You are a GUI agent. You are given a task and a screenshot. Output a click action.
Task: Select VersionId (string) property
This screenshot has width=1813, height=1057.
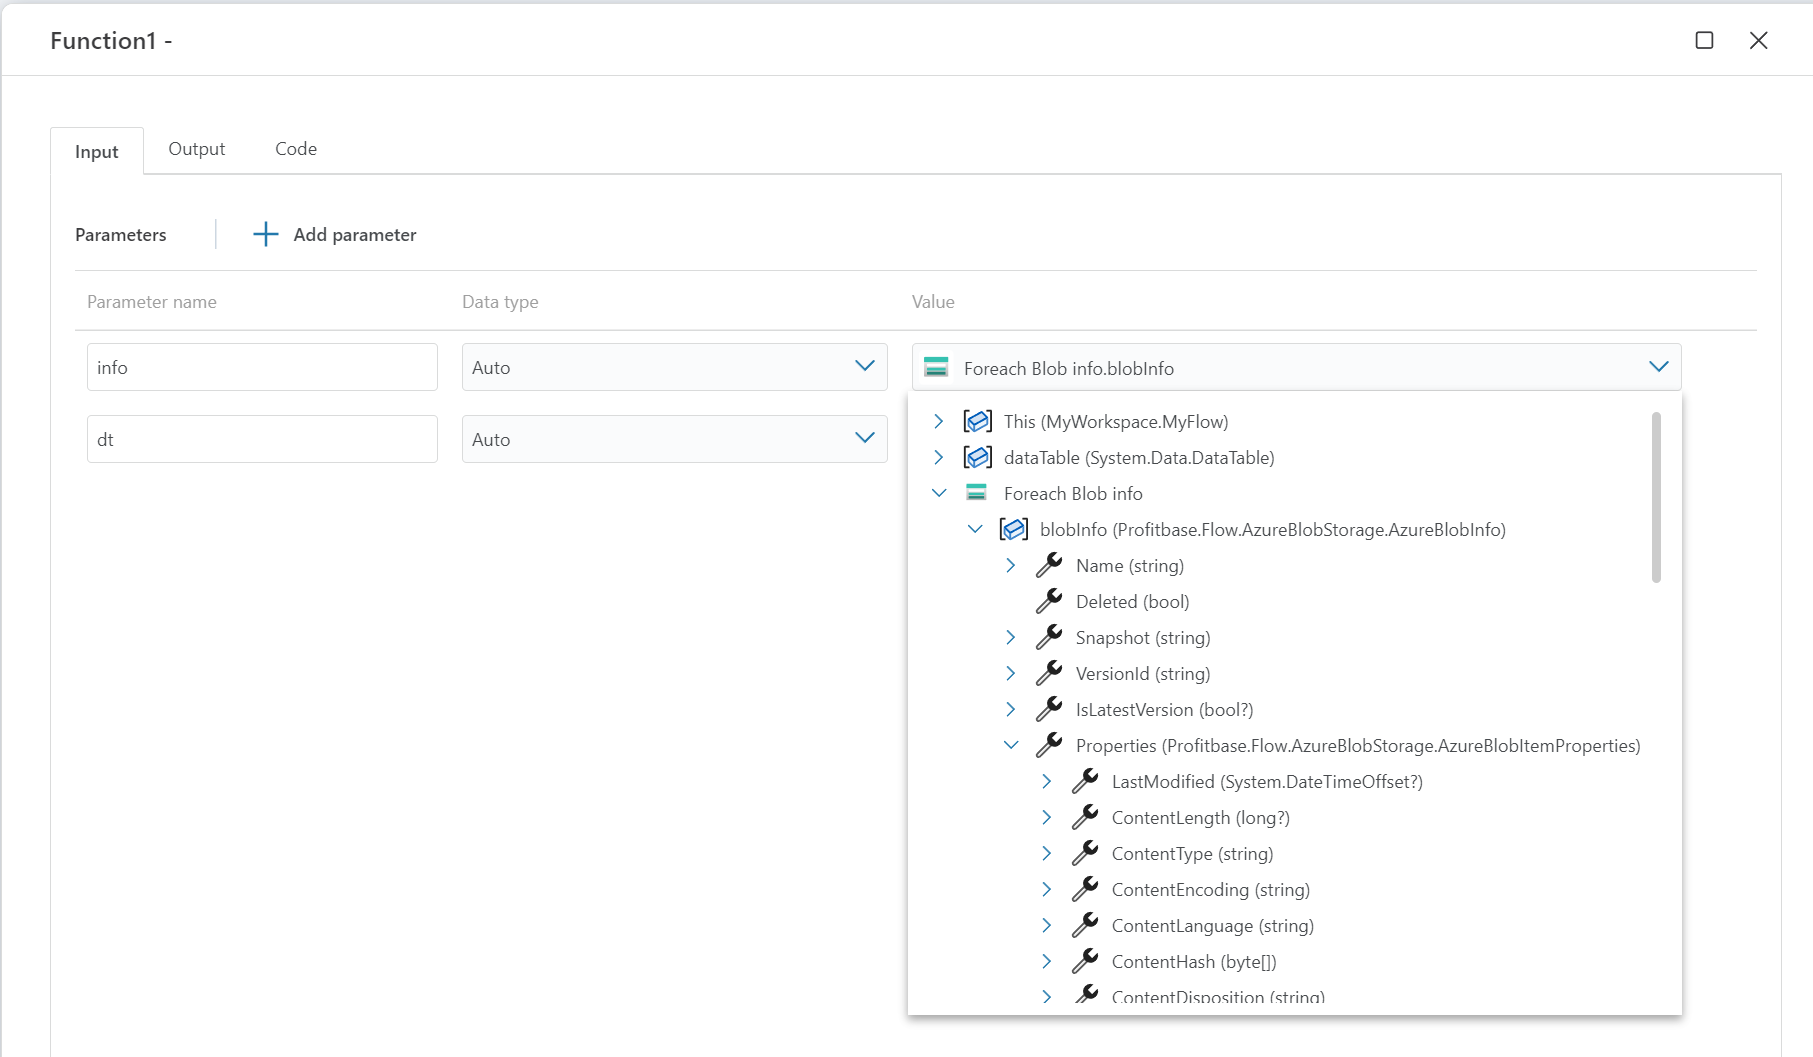tap(1143, 674)
